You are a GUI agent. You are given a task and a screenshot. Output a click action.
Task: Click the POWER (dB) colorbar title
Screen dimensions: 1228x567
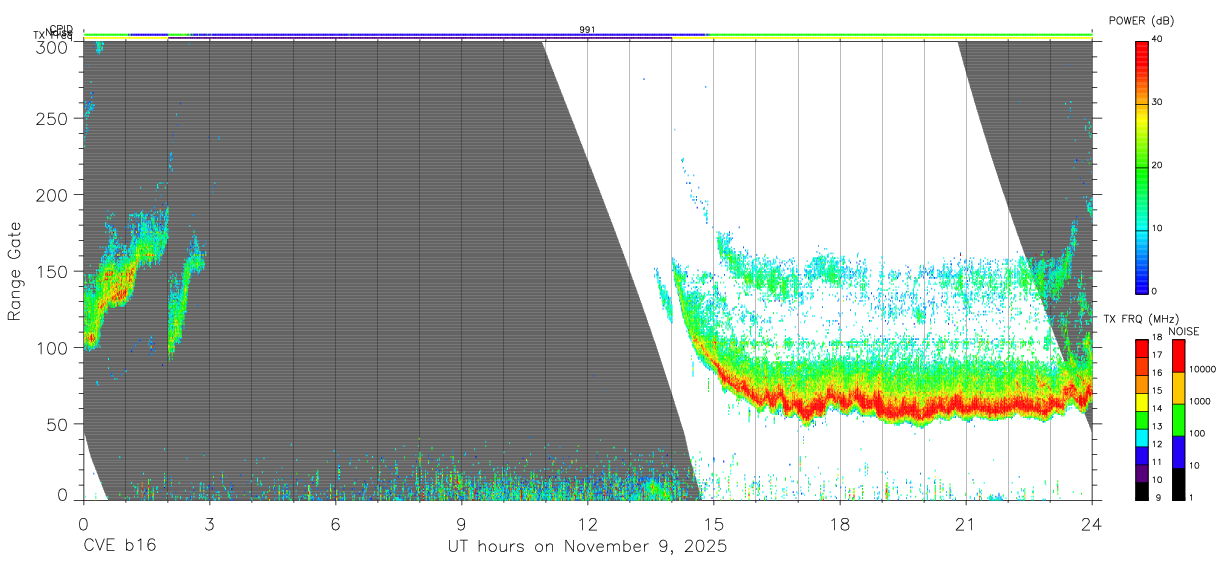point(1142,21)
